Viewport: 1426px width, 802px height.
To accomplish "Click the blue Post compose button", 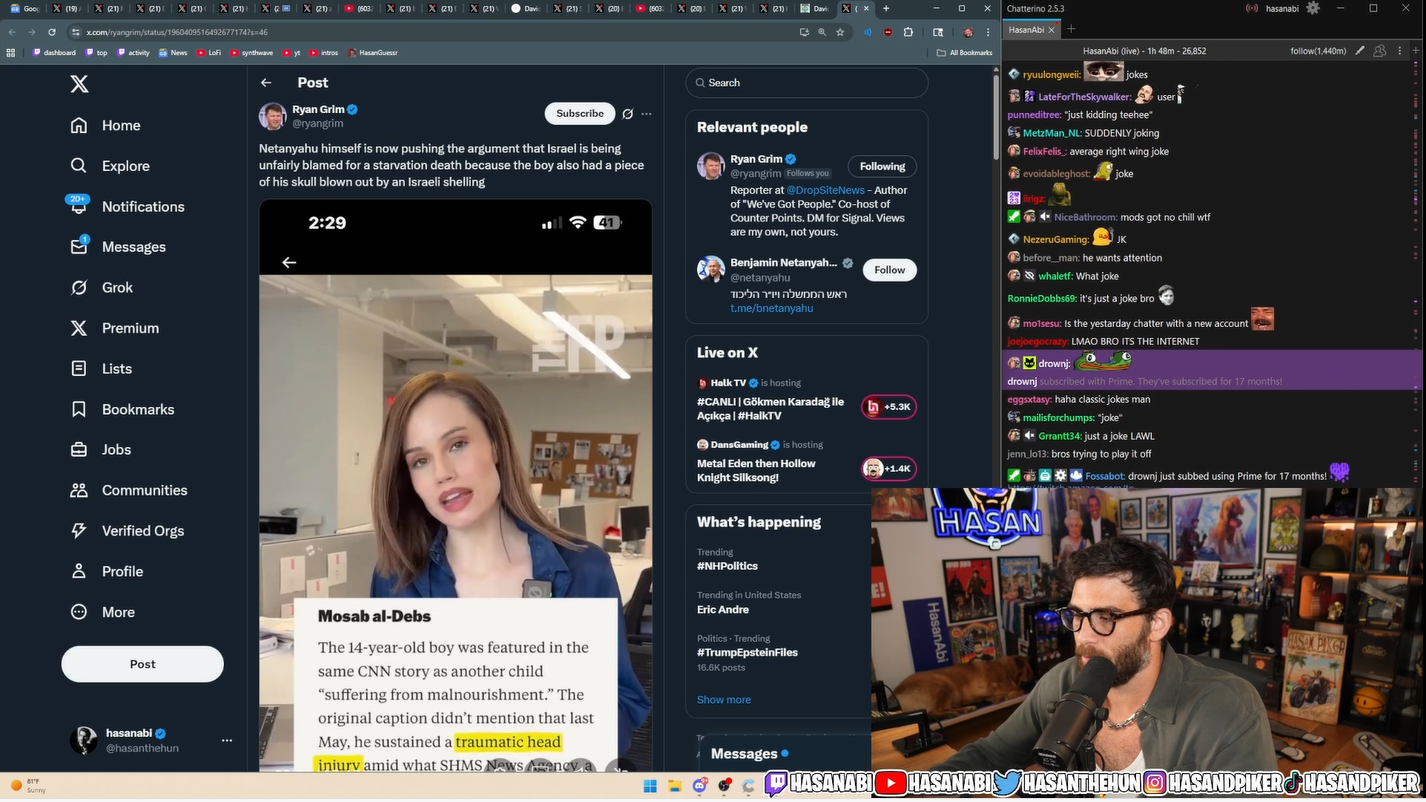I will coord(142,664).
